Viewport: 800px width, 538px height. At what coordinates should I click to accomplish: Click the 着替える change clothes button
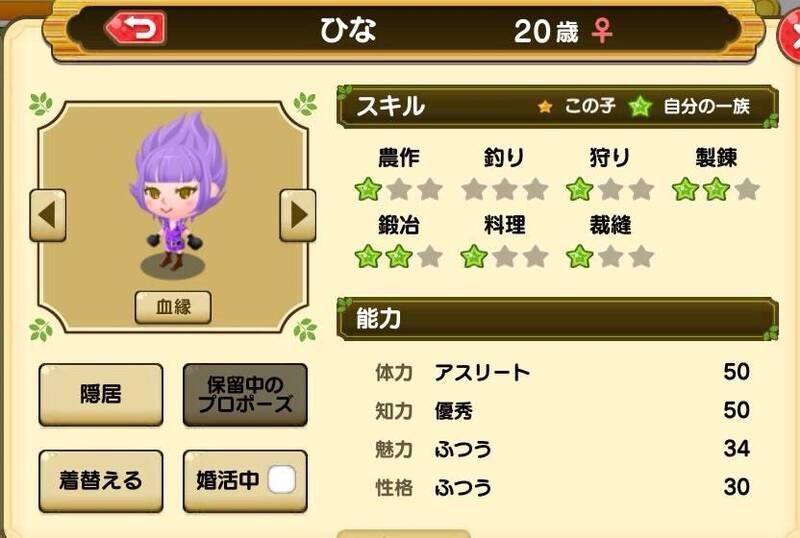pos(101,481)
